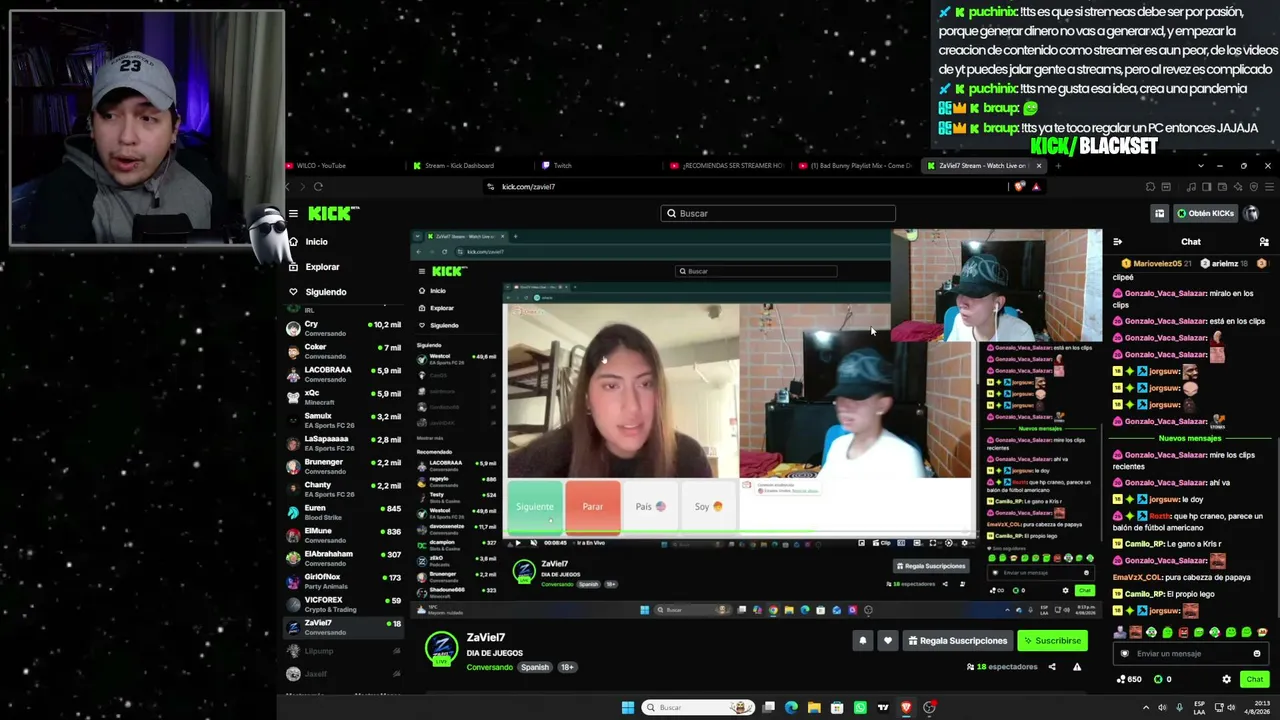Click the Kick logo

point(333,213)
